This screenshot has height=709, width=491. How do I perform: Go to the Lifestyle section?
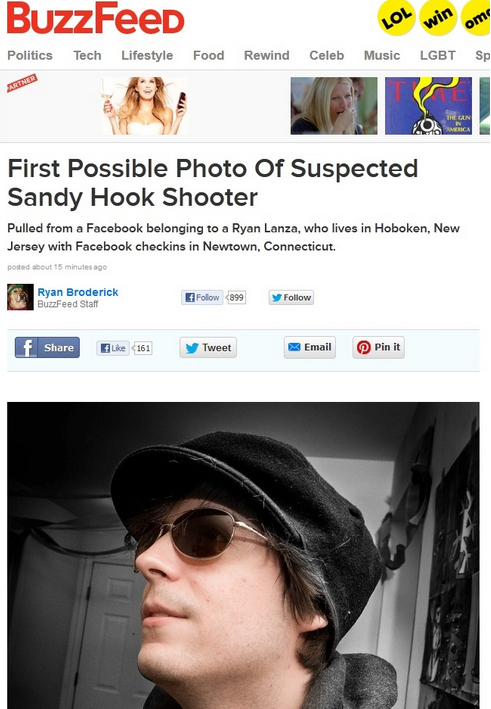pos(147,55)
